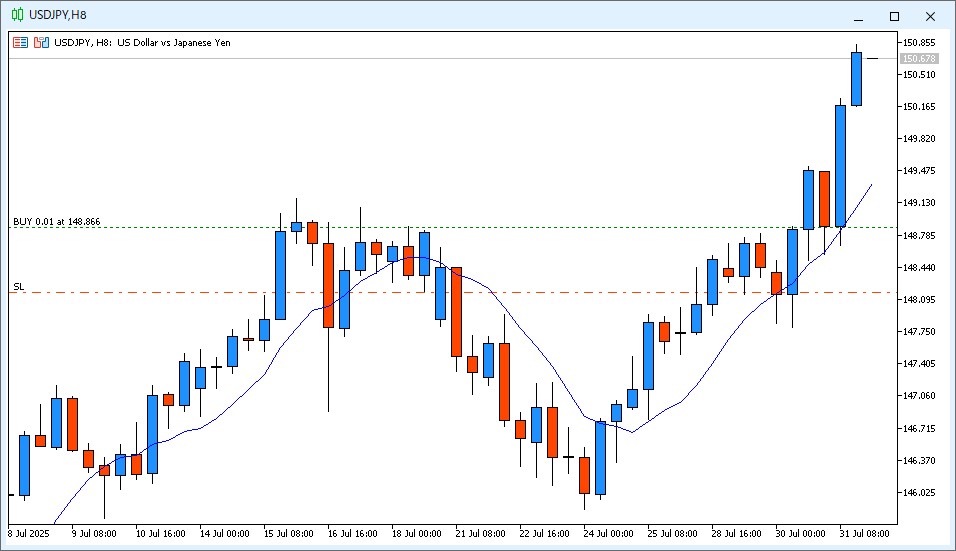
Task: Click price axis label 147.750
Action: [919, 332]
